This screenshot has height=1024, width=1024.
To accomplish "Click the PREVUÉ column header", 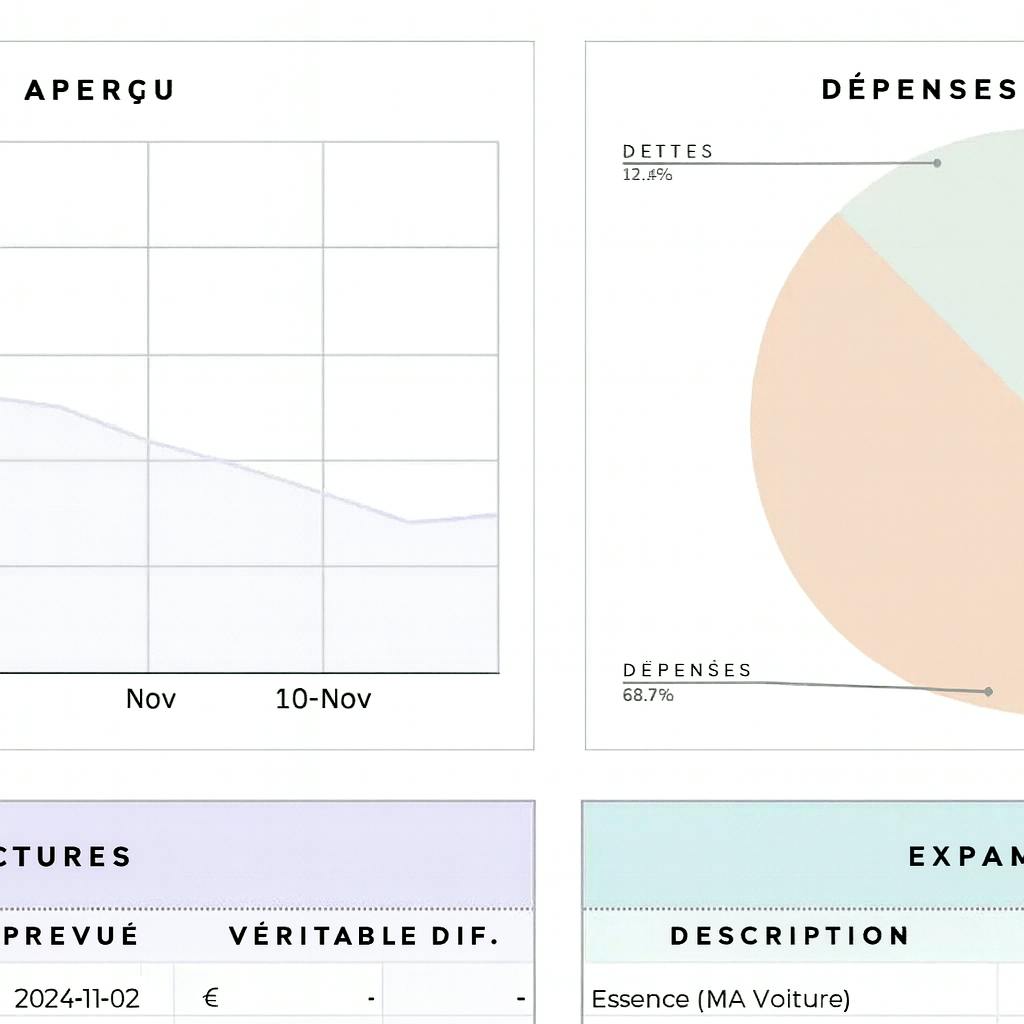I will 72,936.
